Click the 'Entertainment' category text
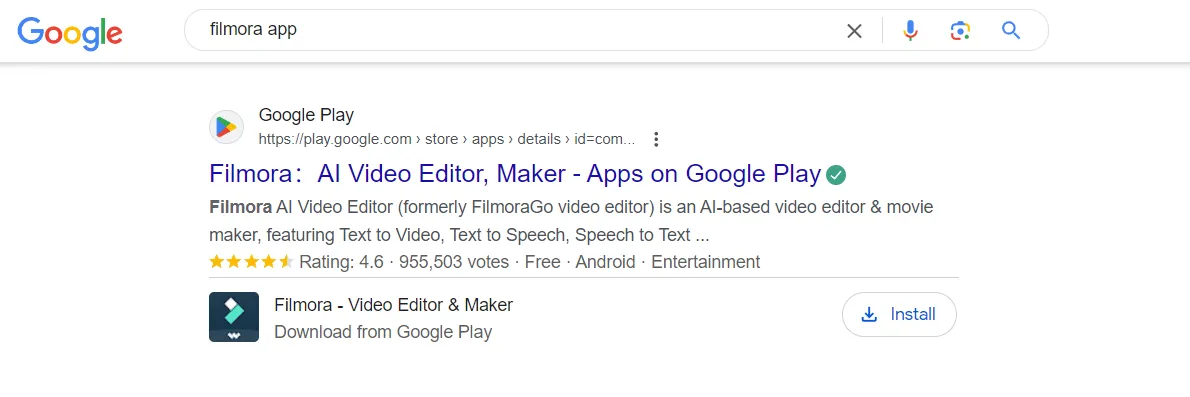The width and height of the screenshot is (1190, 397). coord(705,263)
